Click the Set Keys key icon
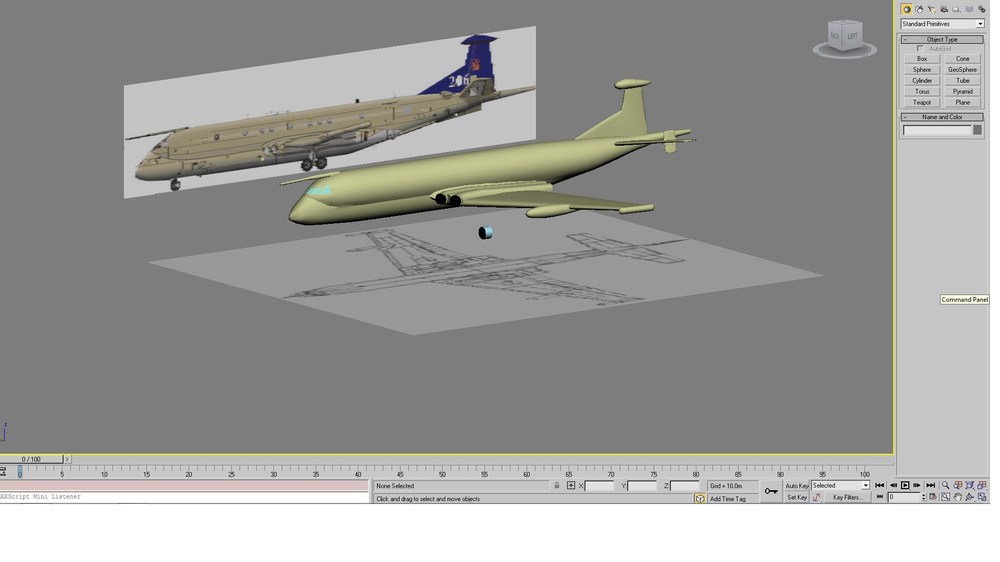Viewport: 1000px width, 562px height. pyautogui.click(x=771, y=491)
